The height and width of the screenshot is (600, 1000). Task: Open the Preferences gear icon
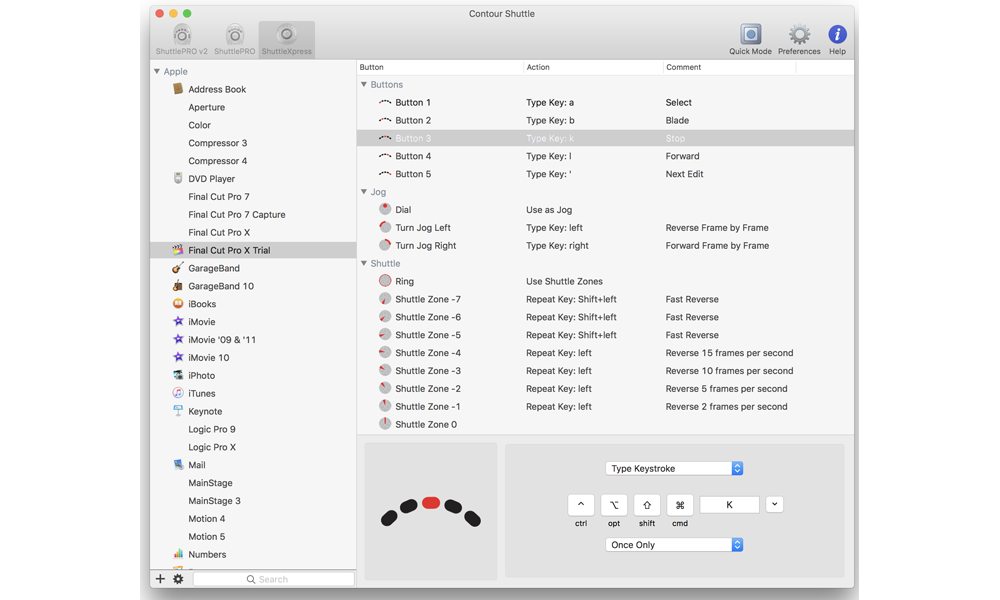[x=799, y=38]
